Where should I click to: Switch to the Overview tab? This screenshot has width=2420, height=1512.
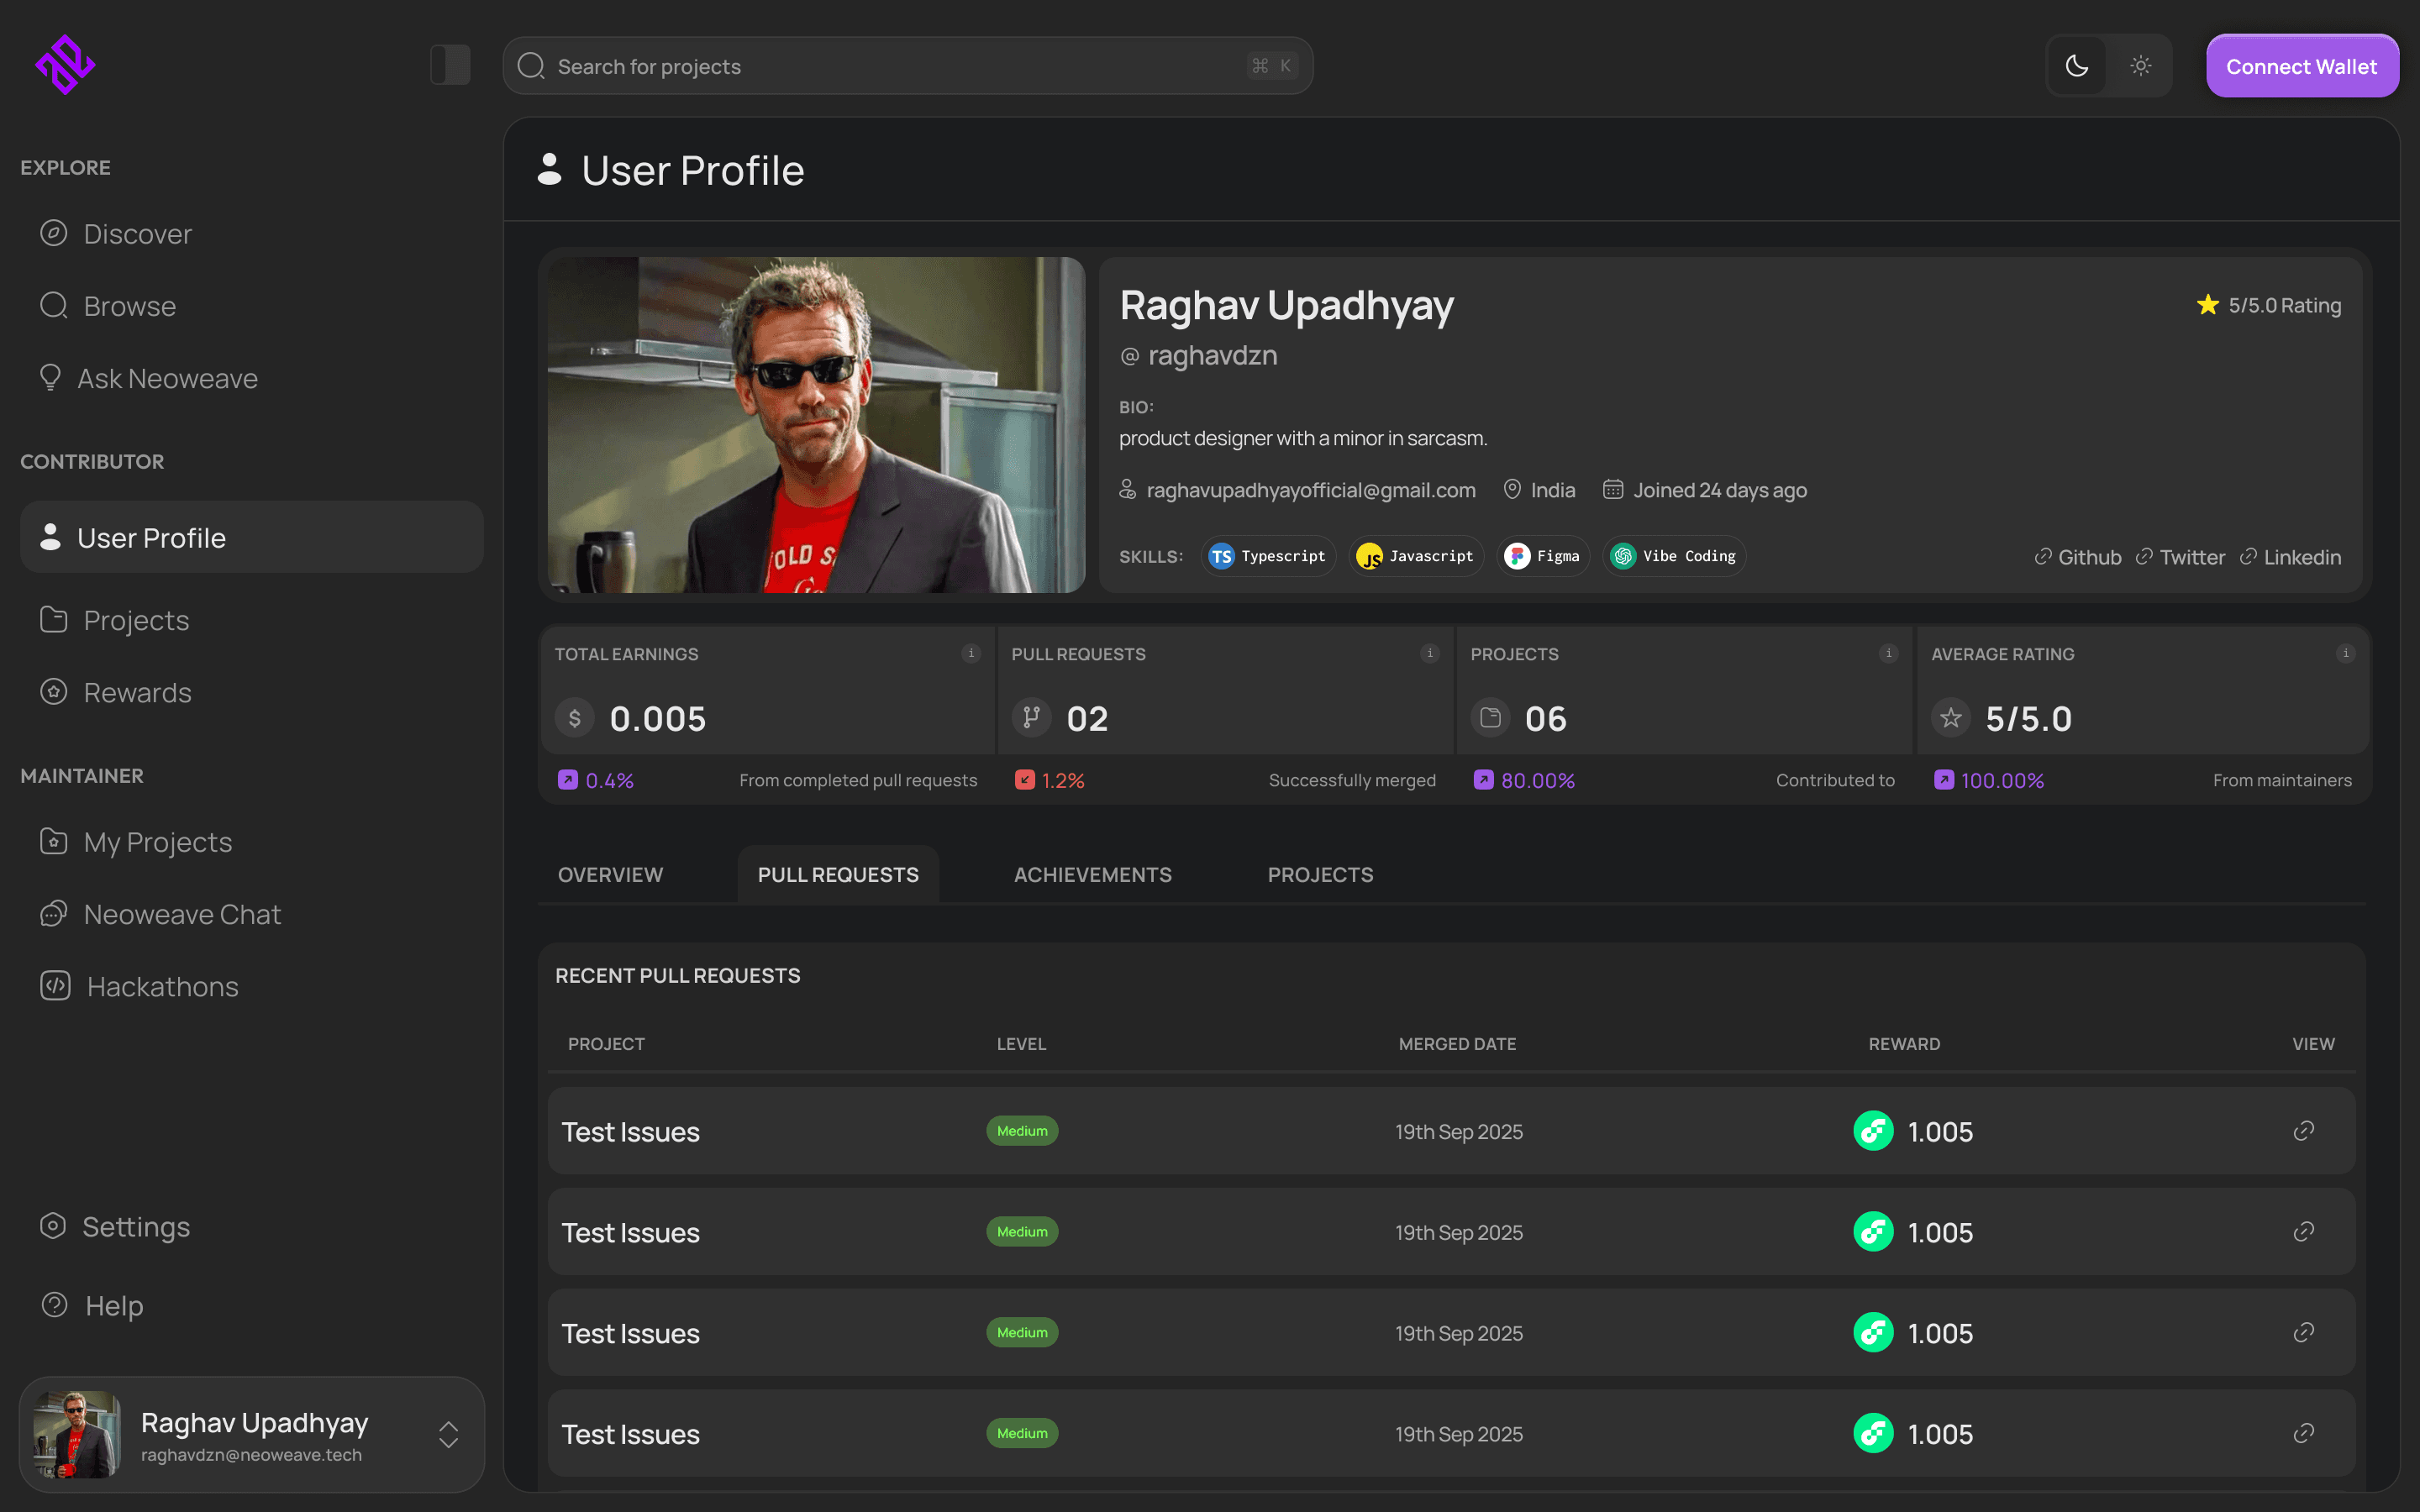610,875
